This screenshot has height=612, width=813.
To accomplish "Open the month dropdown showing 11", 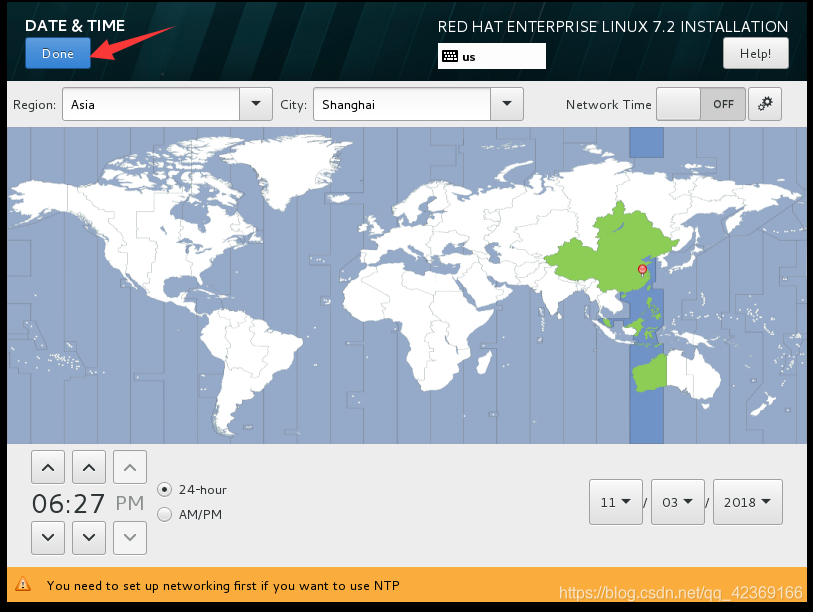I will pyautogui.click(x=615, y=502).
